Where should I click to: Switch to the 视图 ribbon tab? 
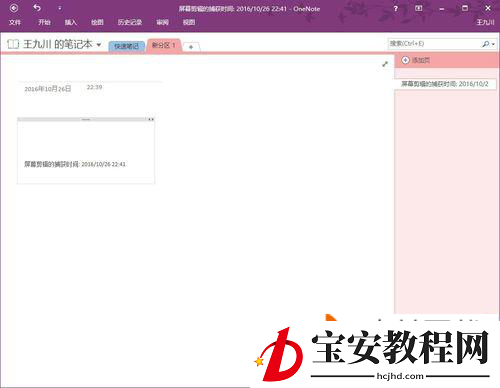[x=189, y=22]
